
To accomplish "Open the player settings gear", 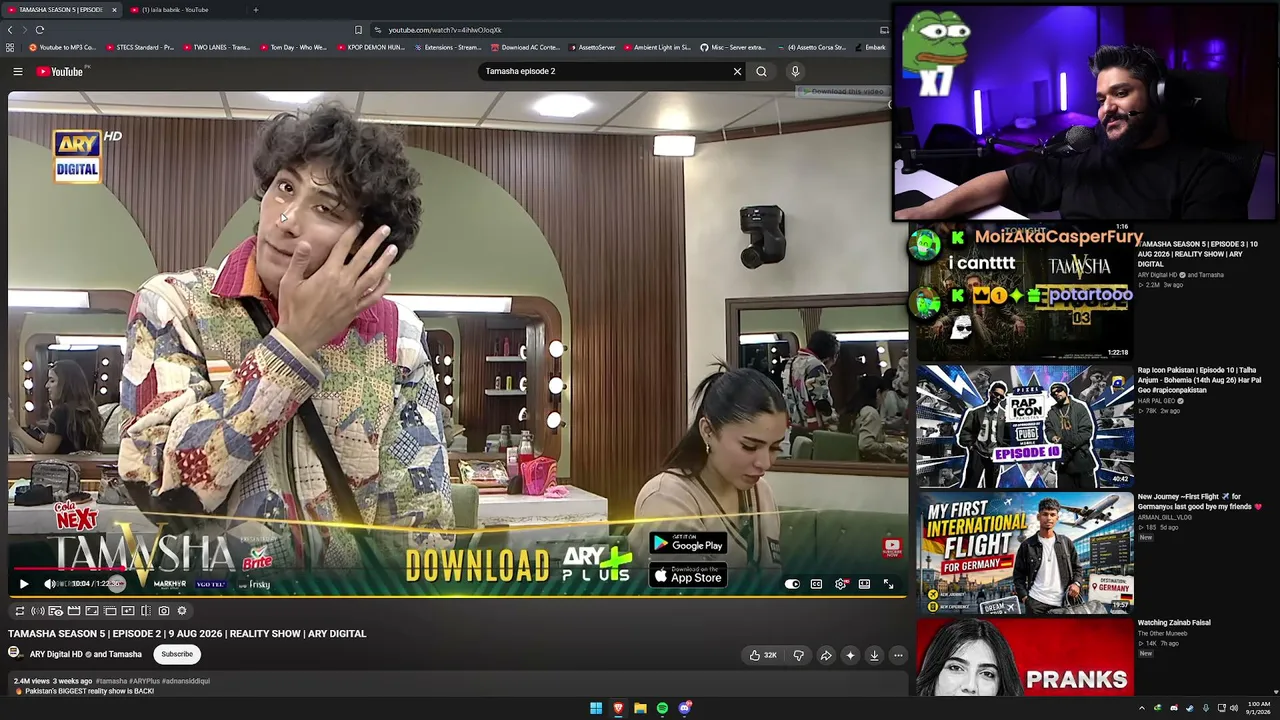I will [840, 584].
